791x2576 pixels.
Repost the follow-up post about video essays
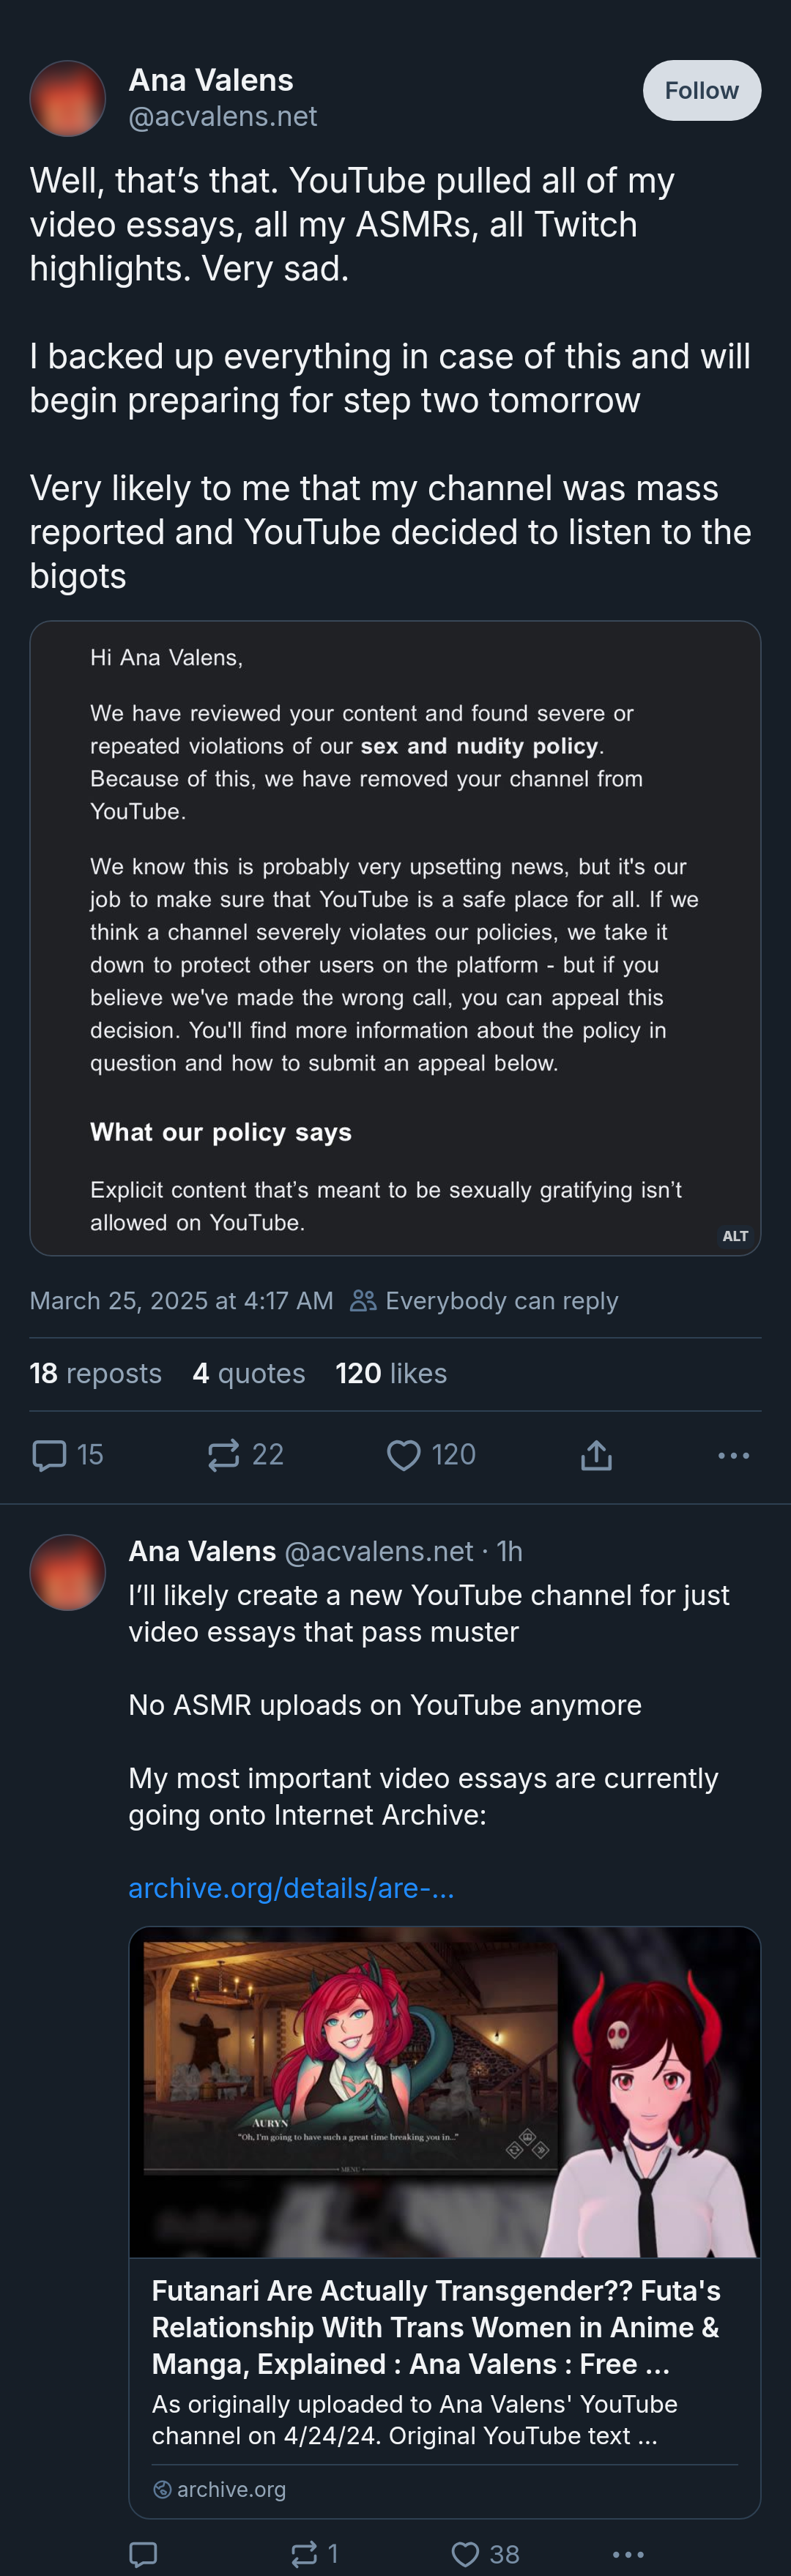pyautogui.click(x=304, y=2554)
